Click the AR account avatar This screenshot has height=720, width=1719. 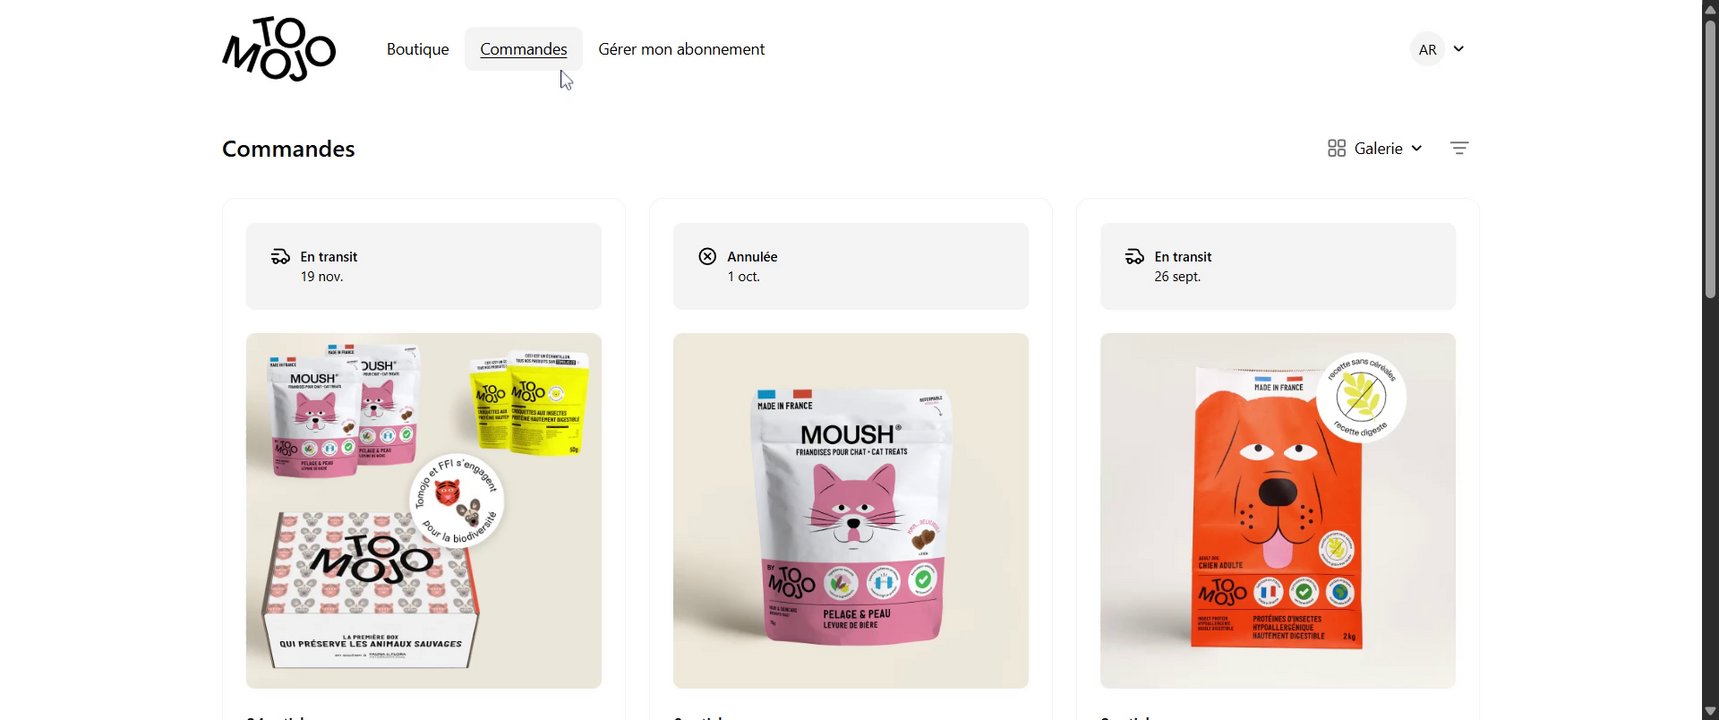[x=1427, y=49]
